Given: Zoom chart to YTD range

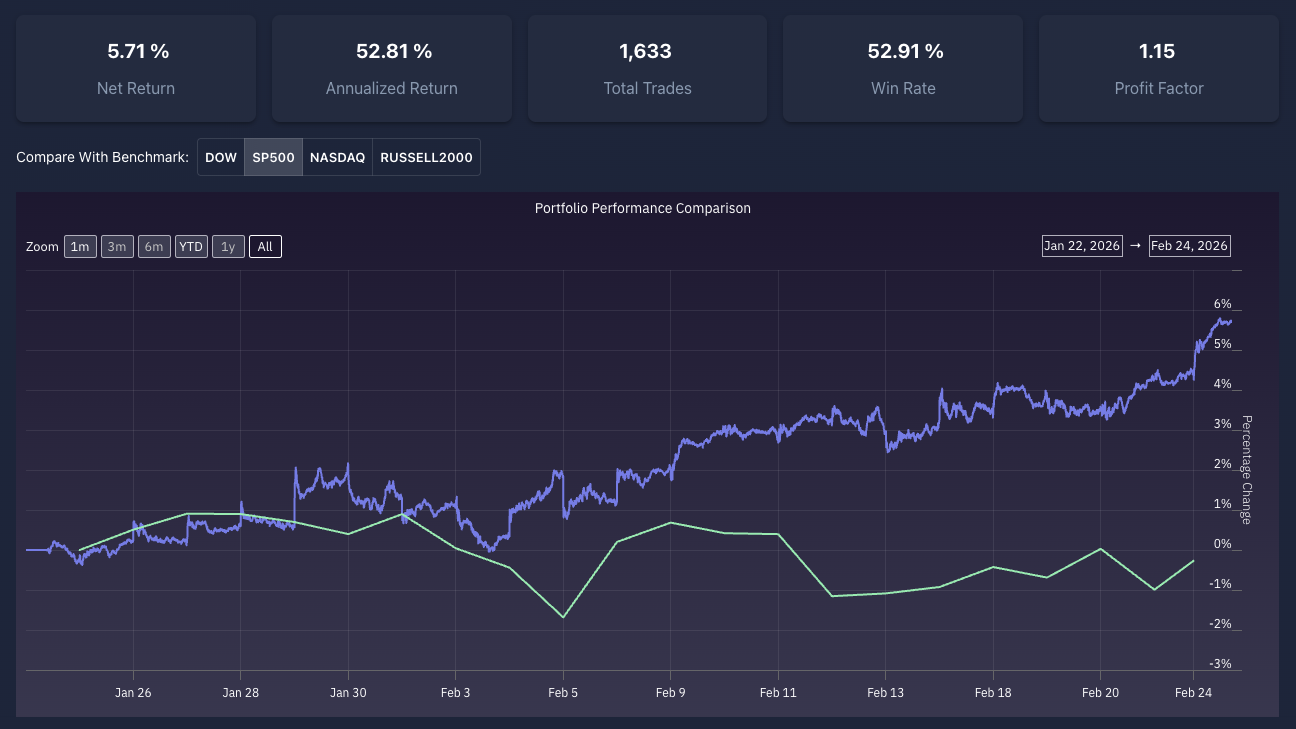Looking at the screenshot, I should [x=191, y=246].
